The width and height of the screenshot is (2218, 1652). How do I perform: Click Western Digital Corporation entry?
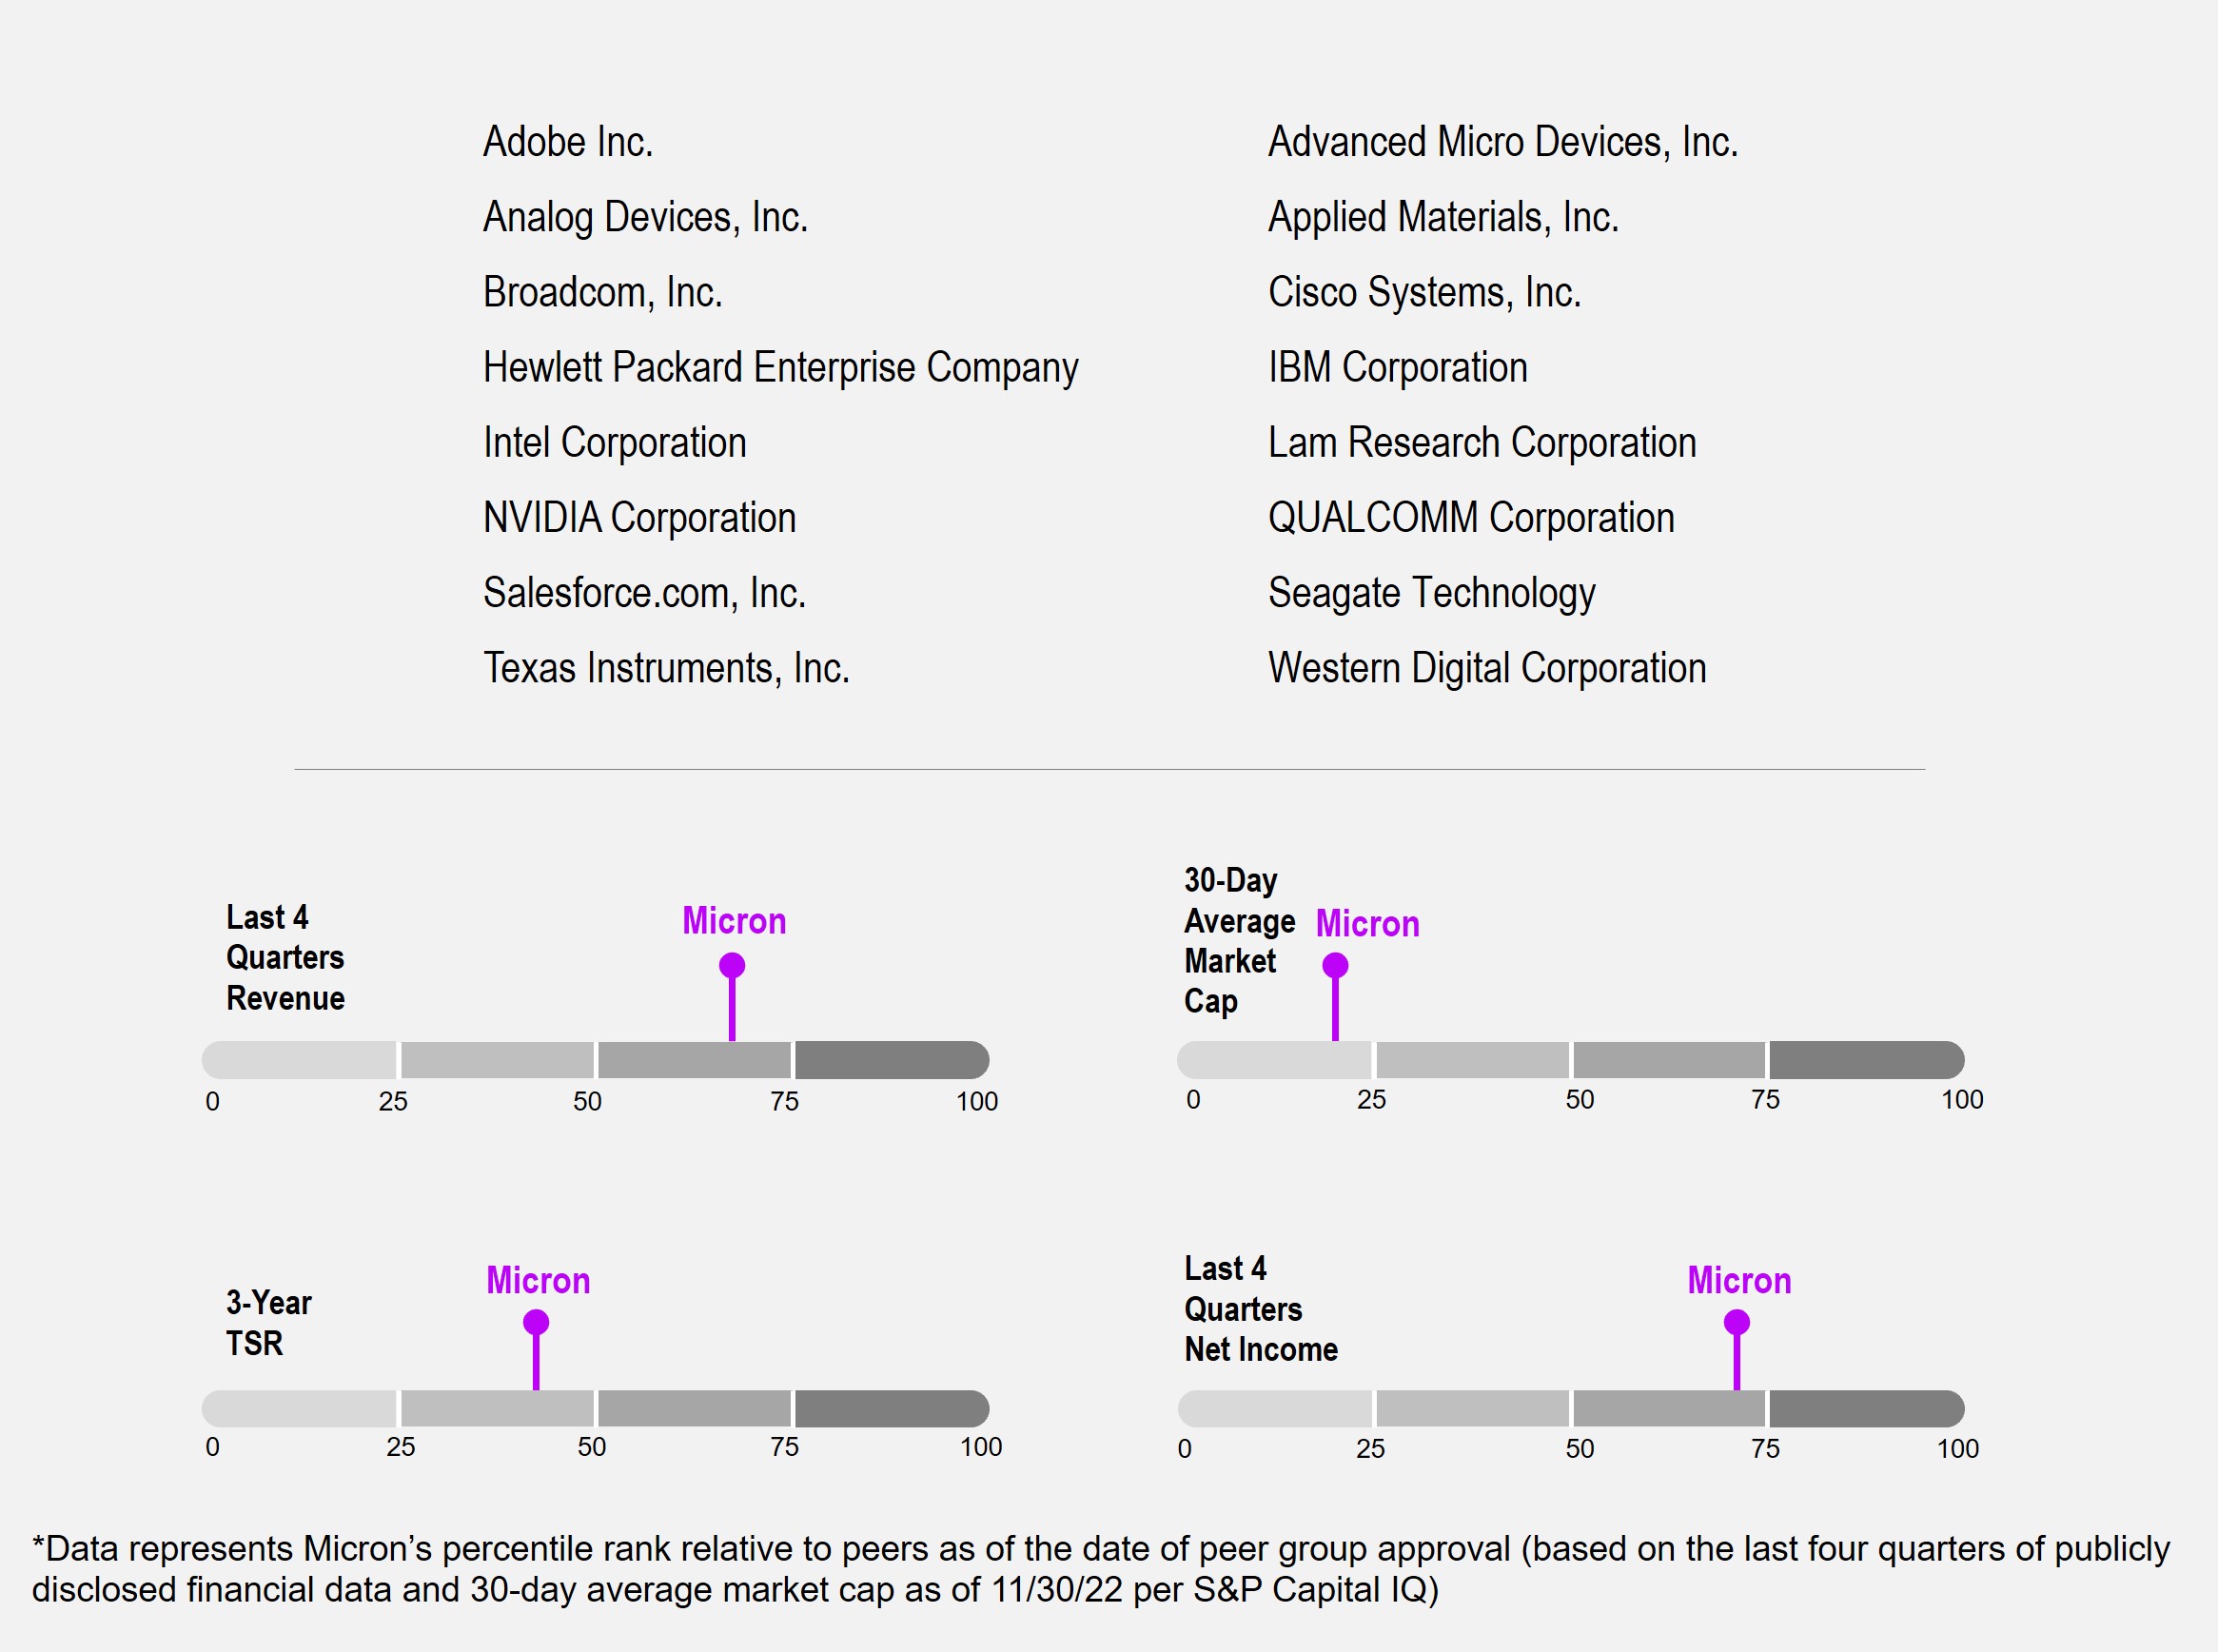(x=1487, y=668)
